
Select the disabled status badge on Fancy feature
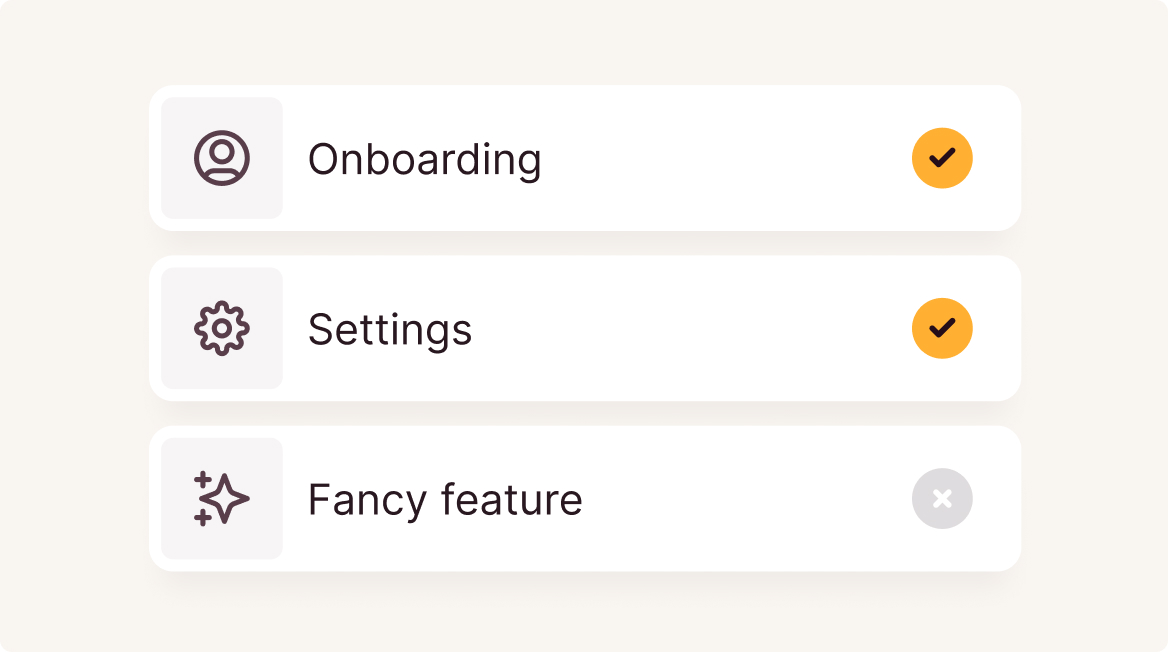(942, 499)
